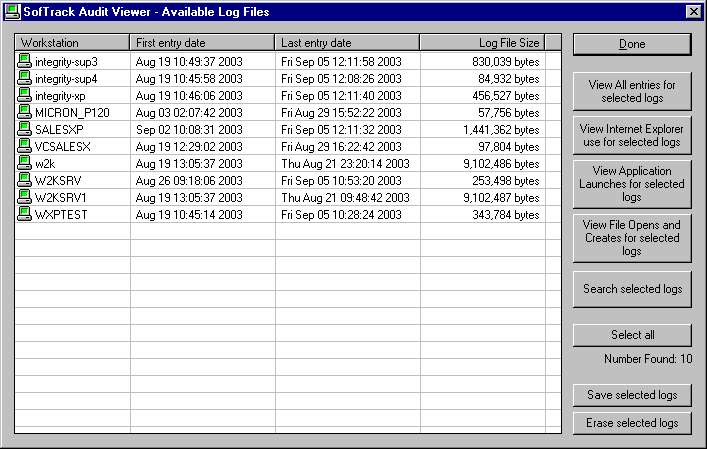Select the VCSALESX workstation name
The width and height of the screenshot is (707, 449).
[x=63, y=147]
